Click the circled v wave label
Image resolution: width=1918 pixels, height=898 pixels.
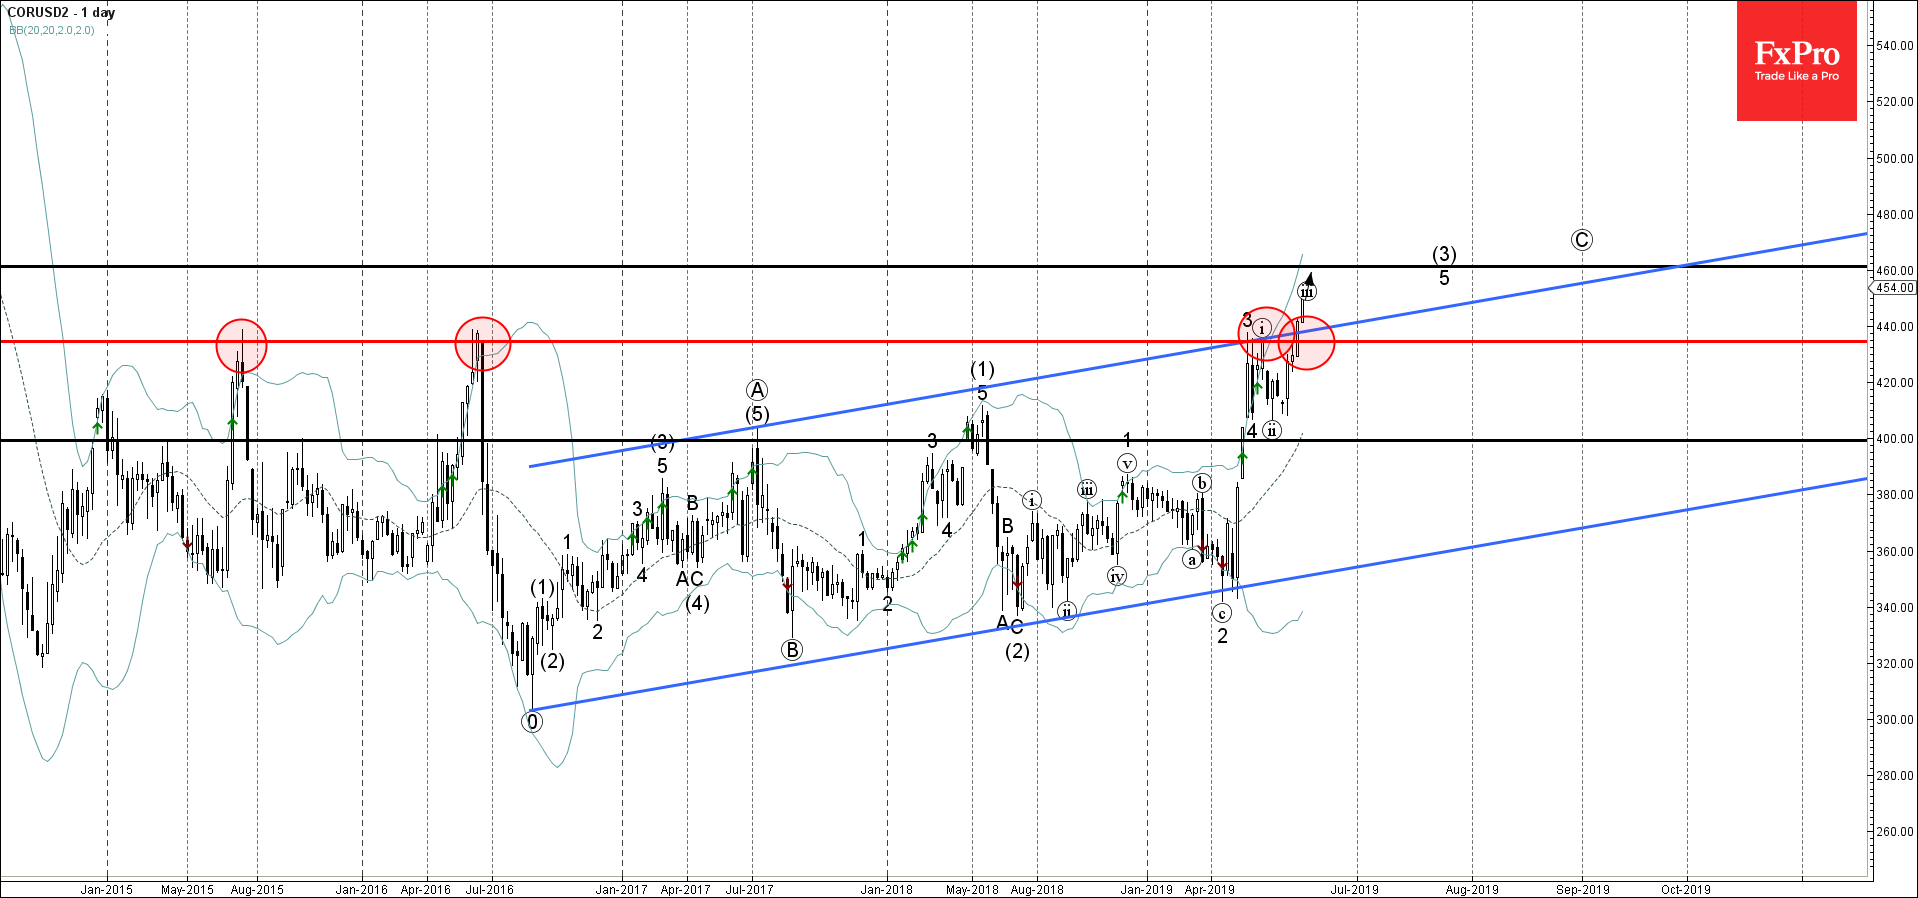pos(1127,463)
